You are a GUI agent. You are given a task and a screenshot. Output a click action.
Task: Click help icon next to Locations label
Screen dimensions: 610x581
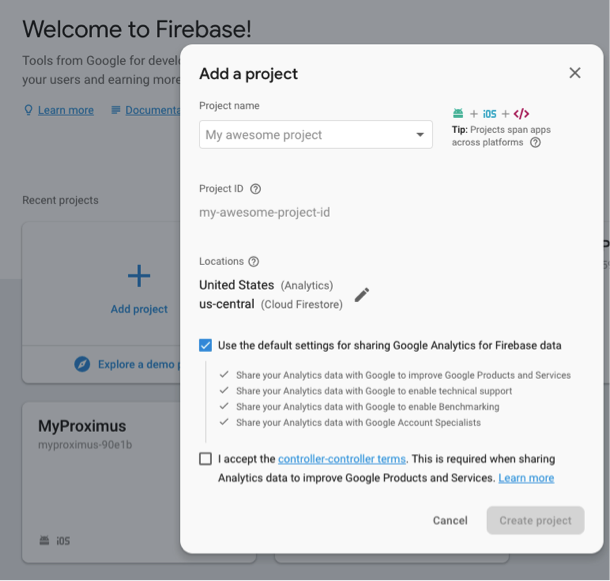click(253, 262)
